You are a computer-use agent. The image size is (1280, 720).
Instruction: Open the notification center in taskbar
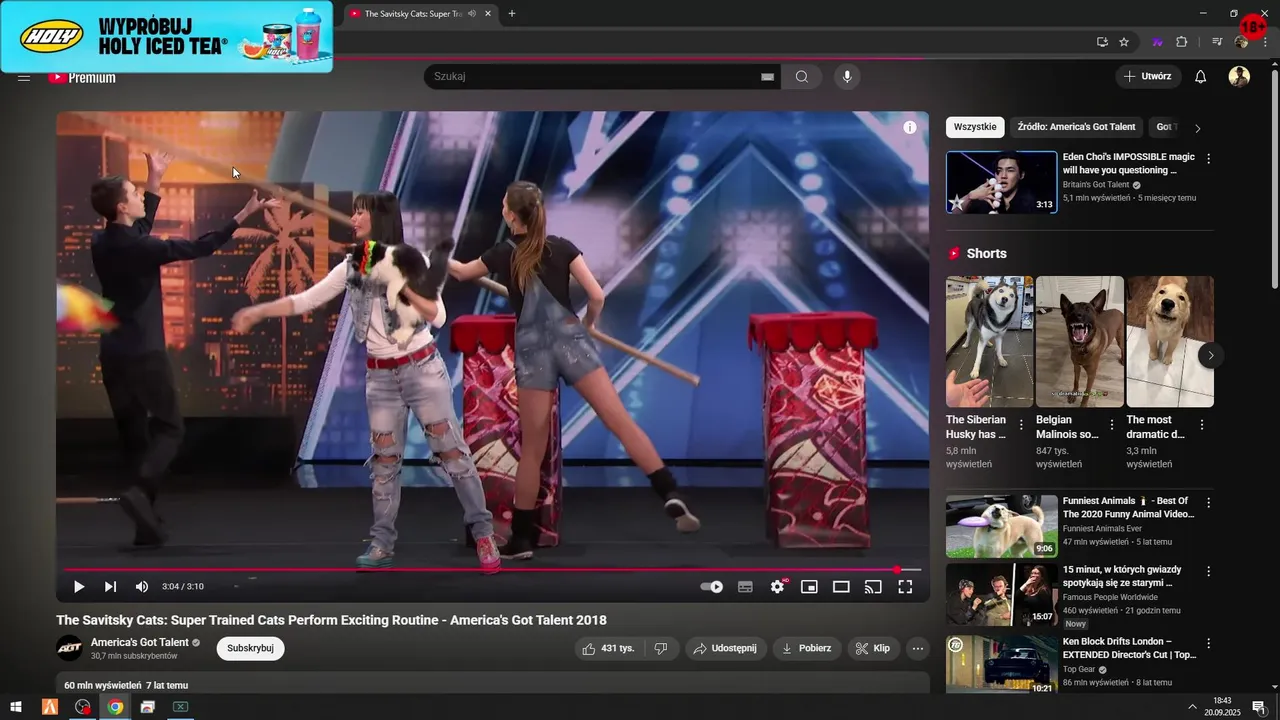point(1259,707)
